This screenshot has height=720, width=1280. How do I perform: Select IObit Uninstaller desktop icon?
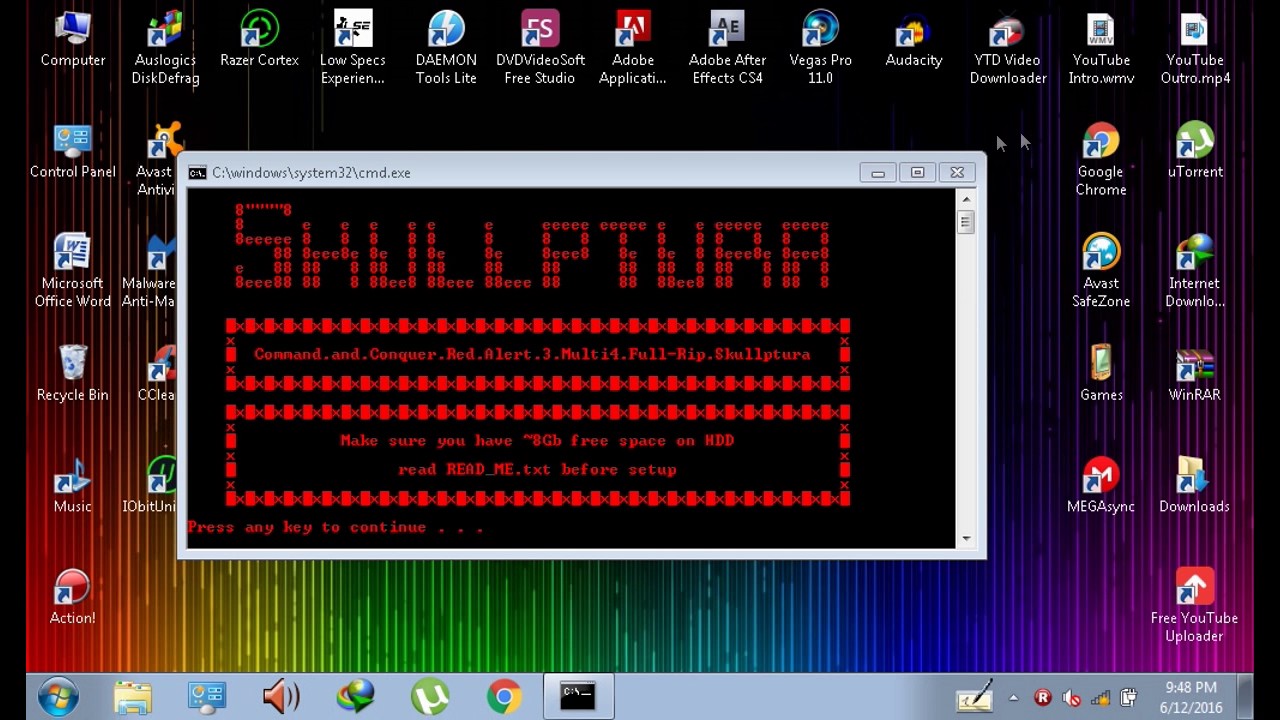click(x=151, y=486)
